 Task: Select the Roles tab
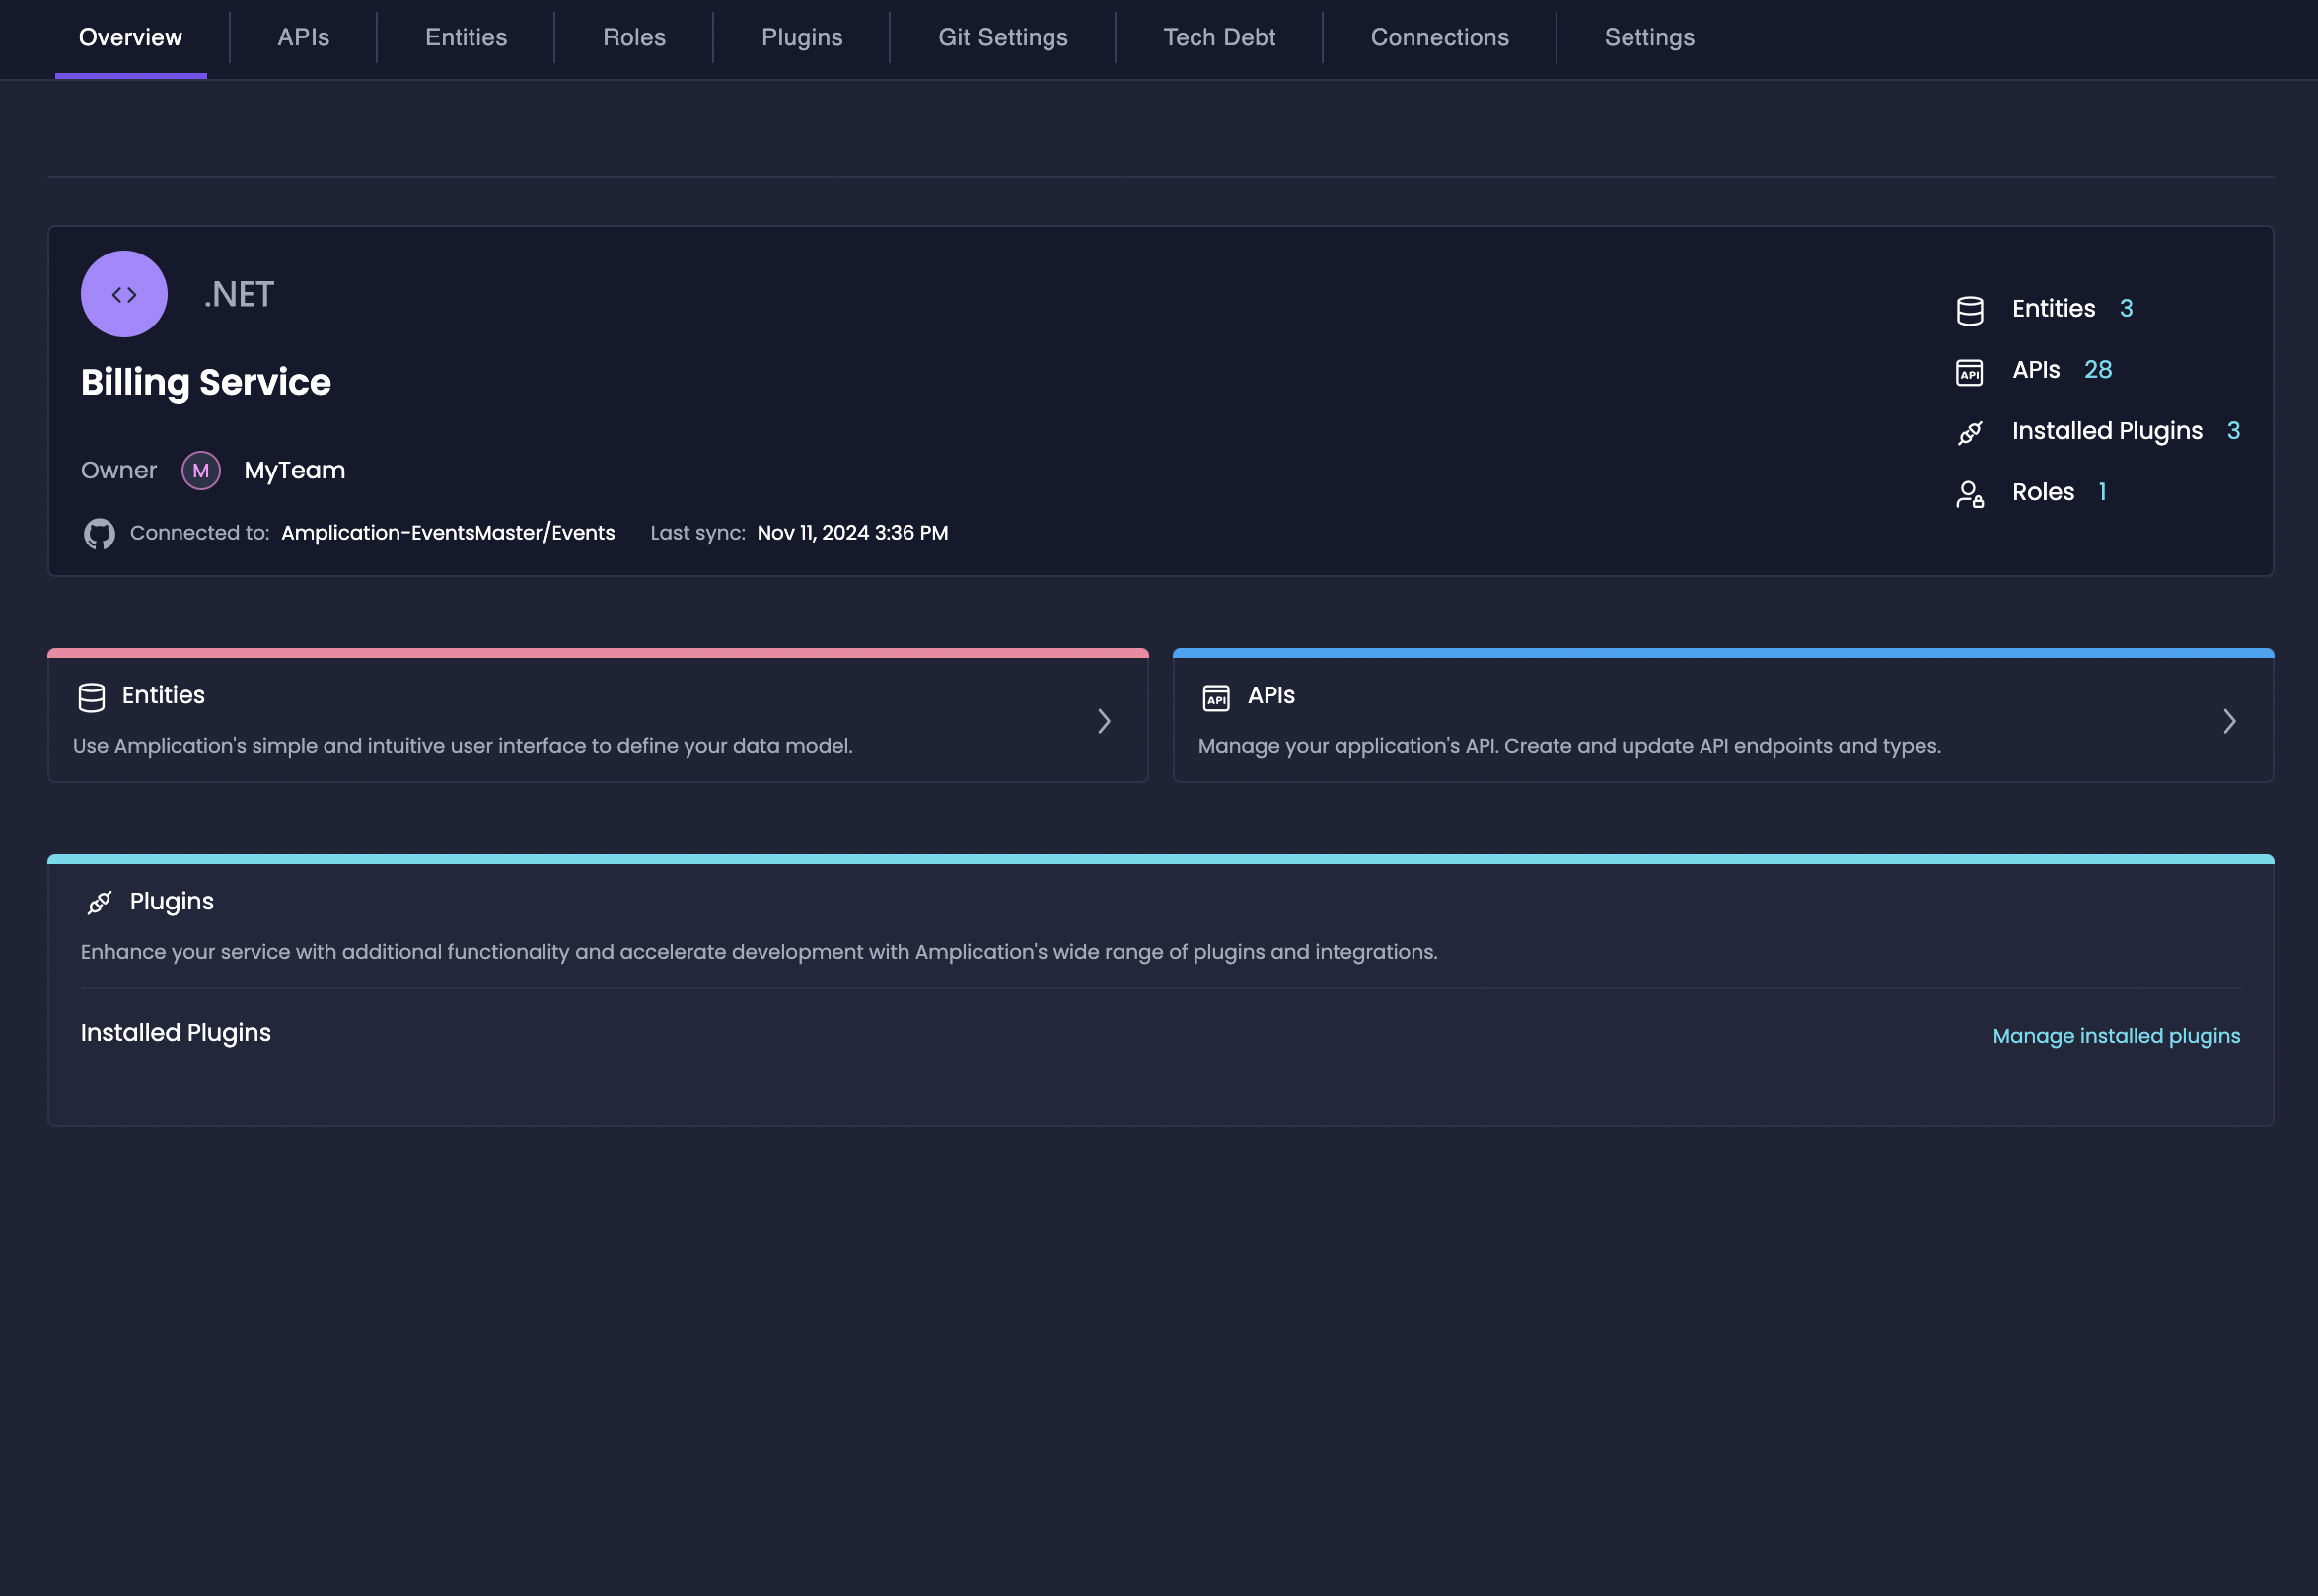coord(634,37)
